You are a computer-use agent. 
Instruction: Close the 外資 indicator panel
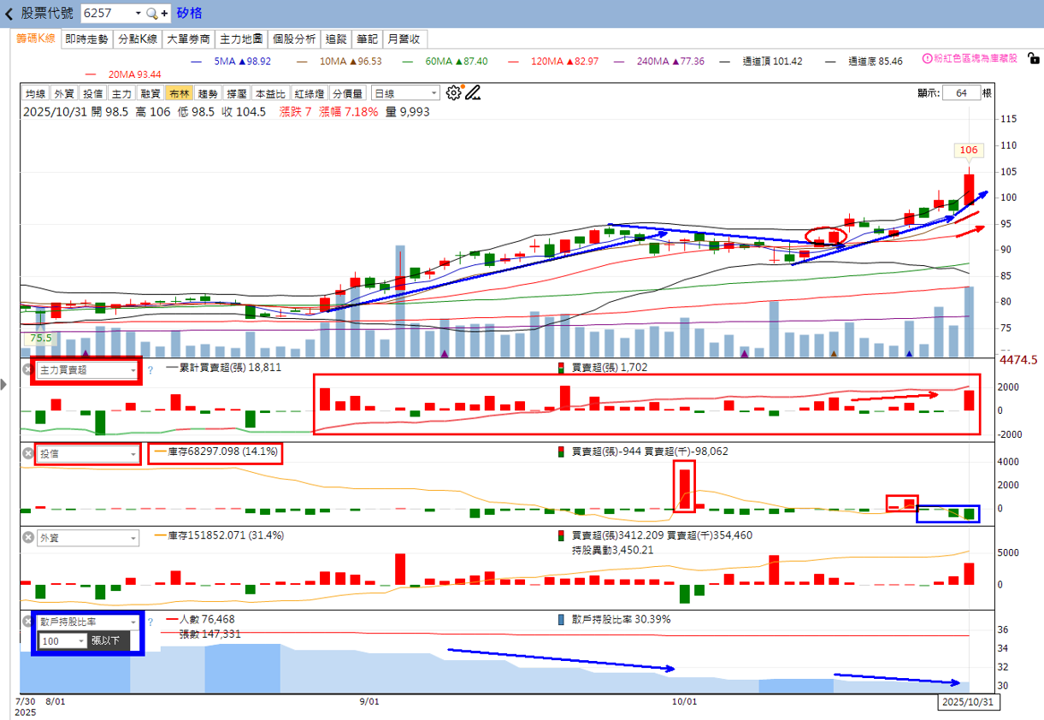pos(28,538)
